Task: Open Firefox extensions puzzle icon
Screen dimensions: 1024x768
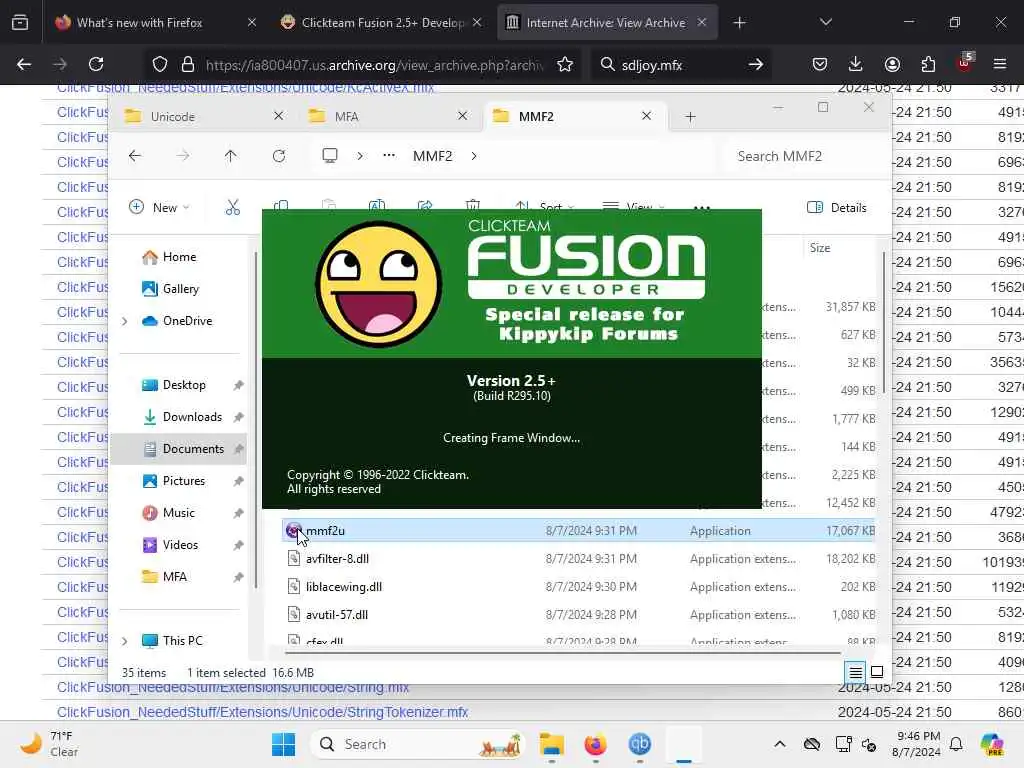Action: pyautogui.click(x=928, y=64)
